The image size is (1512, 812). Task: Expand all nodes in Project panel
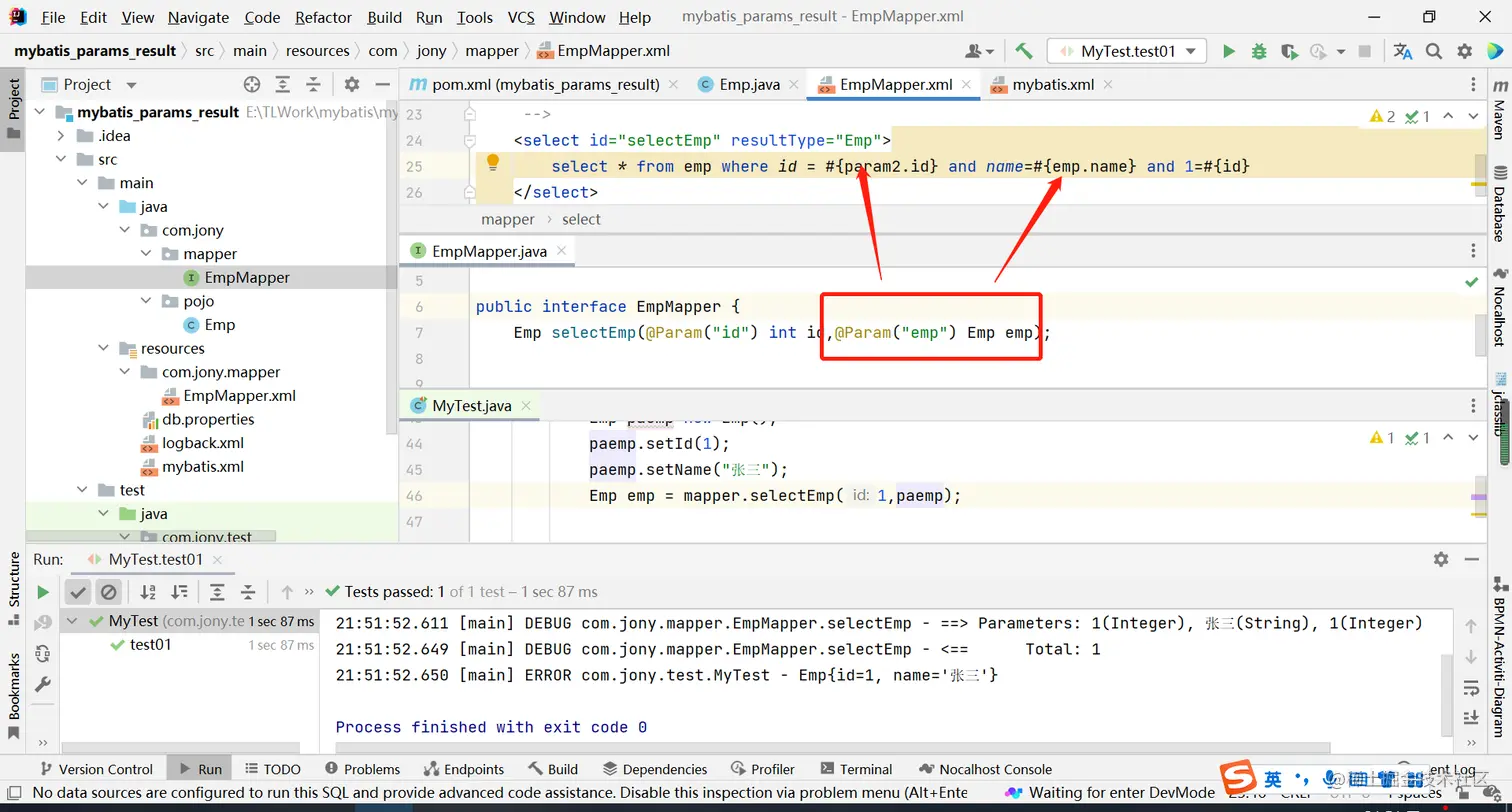283,85
